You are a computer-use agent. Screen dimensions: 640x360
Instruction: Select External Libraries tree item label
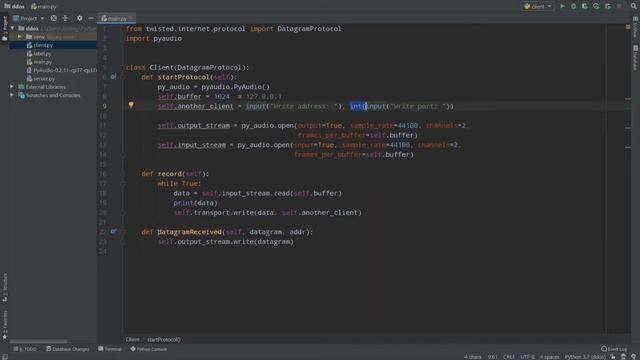[45, 87]
